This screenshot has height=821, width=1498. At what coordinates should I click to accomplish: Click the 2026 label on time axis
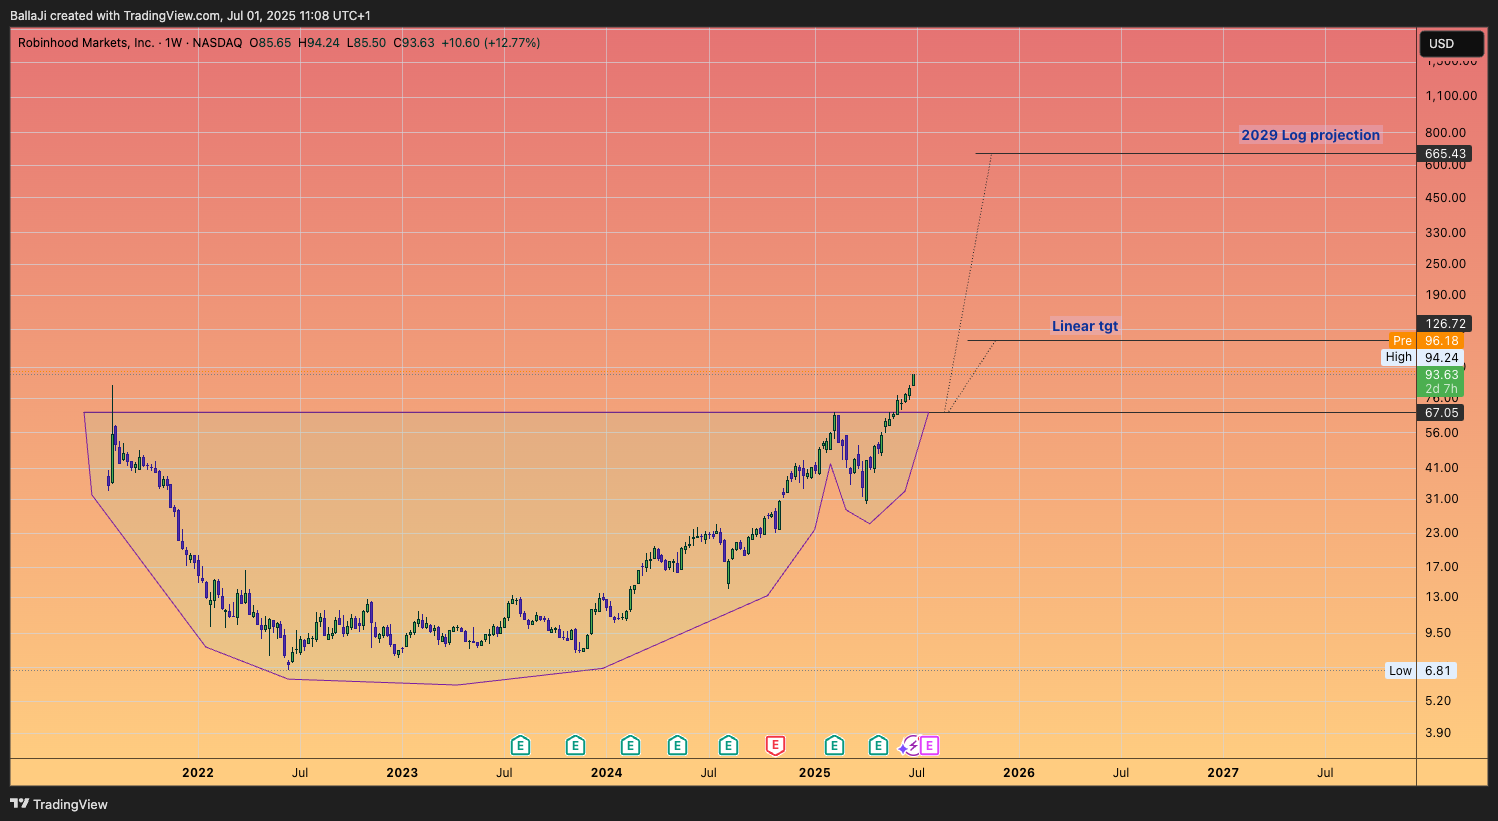click(x=1019, y=773)
